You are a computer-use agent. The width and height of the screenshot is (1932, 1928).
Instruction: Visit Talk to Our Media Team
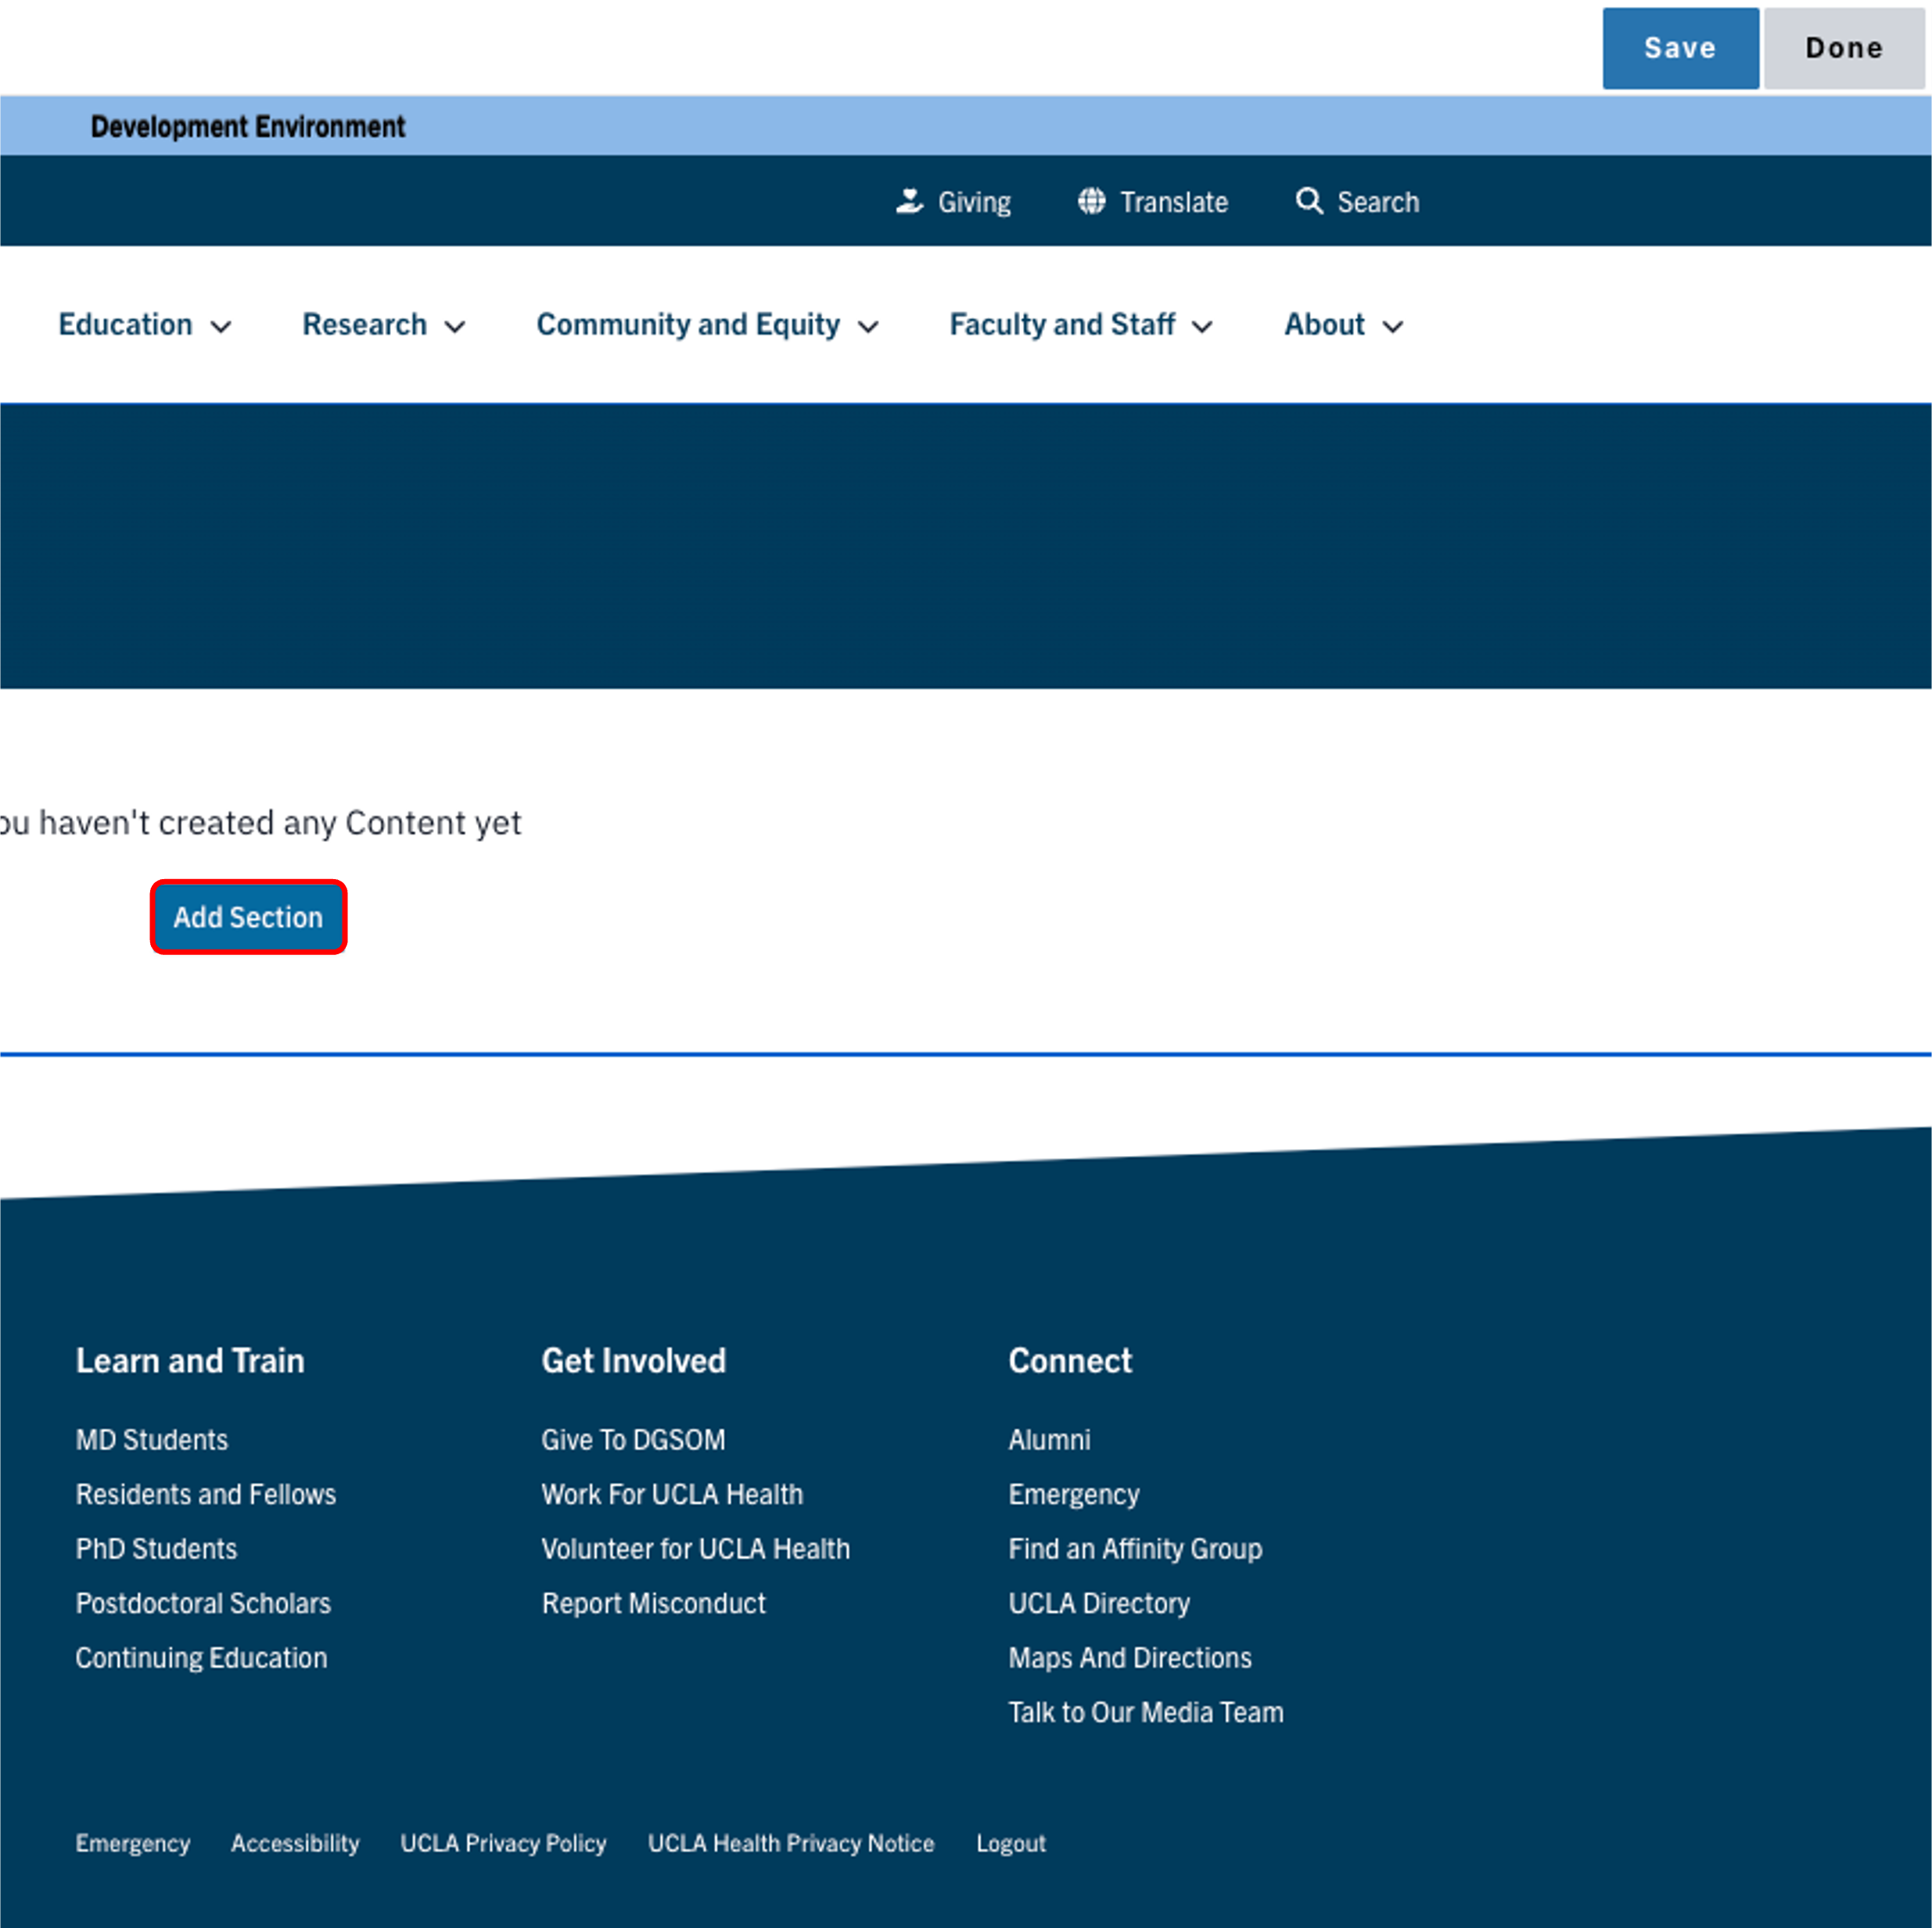pyautogui.click(x=1145, y=1712)
